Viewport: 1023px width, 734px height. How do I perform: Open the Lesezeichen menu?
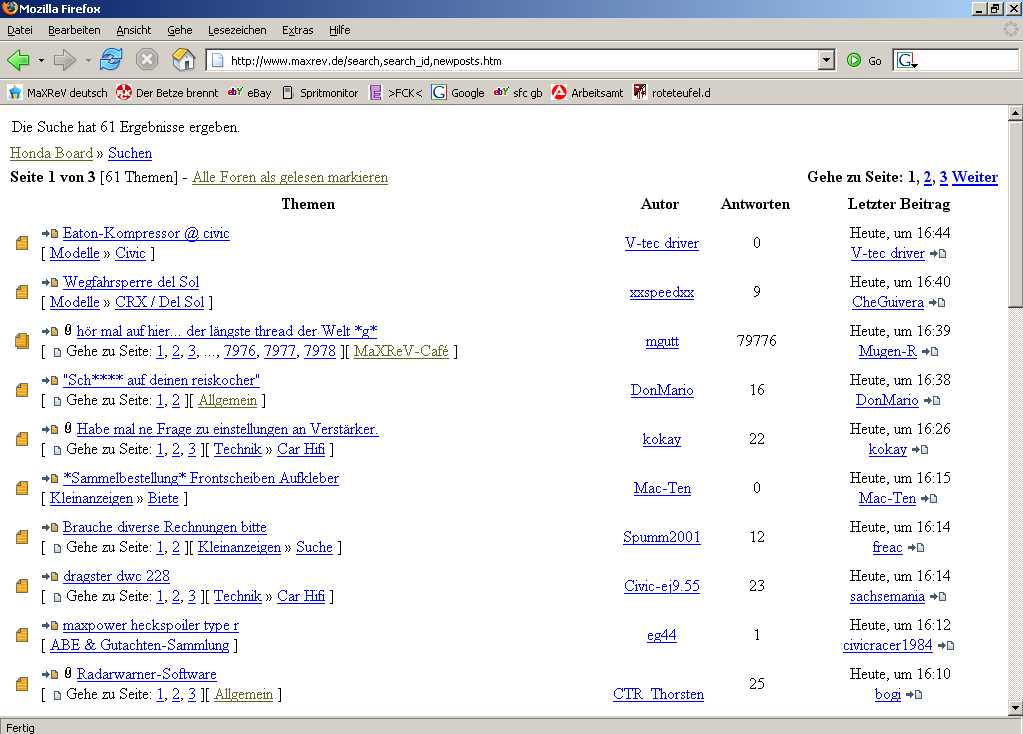click(238, 30)
